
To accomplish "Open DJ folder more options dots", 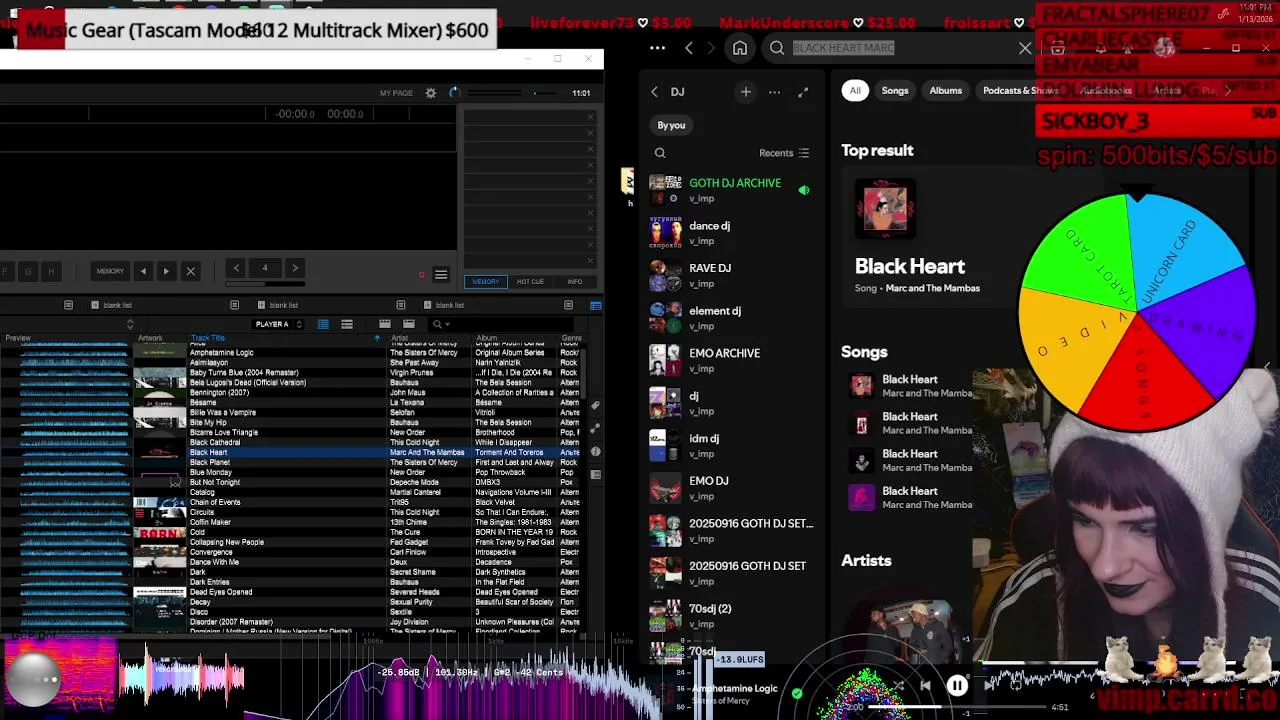I will click(774, 92).
